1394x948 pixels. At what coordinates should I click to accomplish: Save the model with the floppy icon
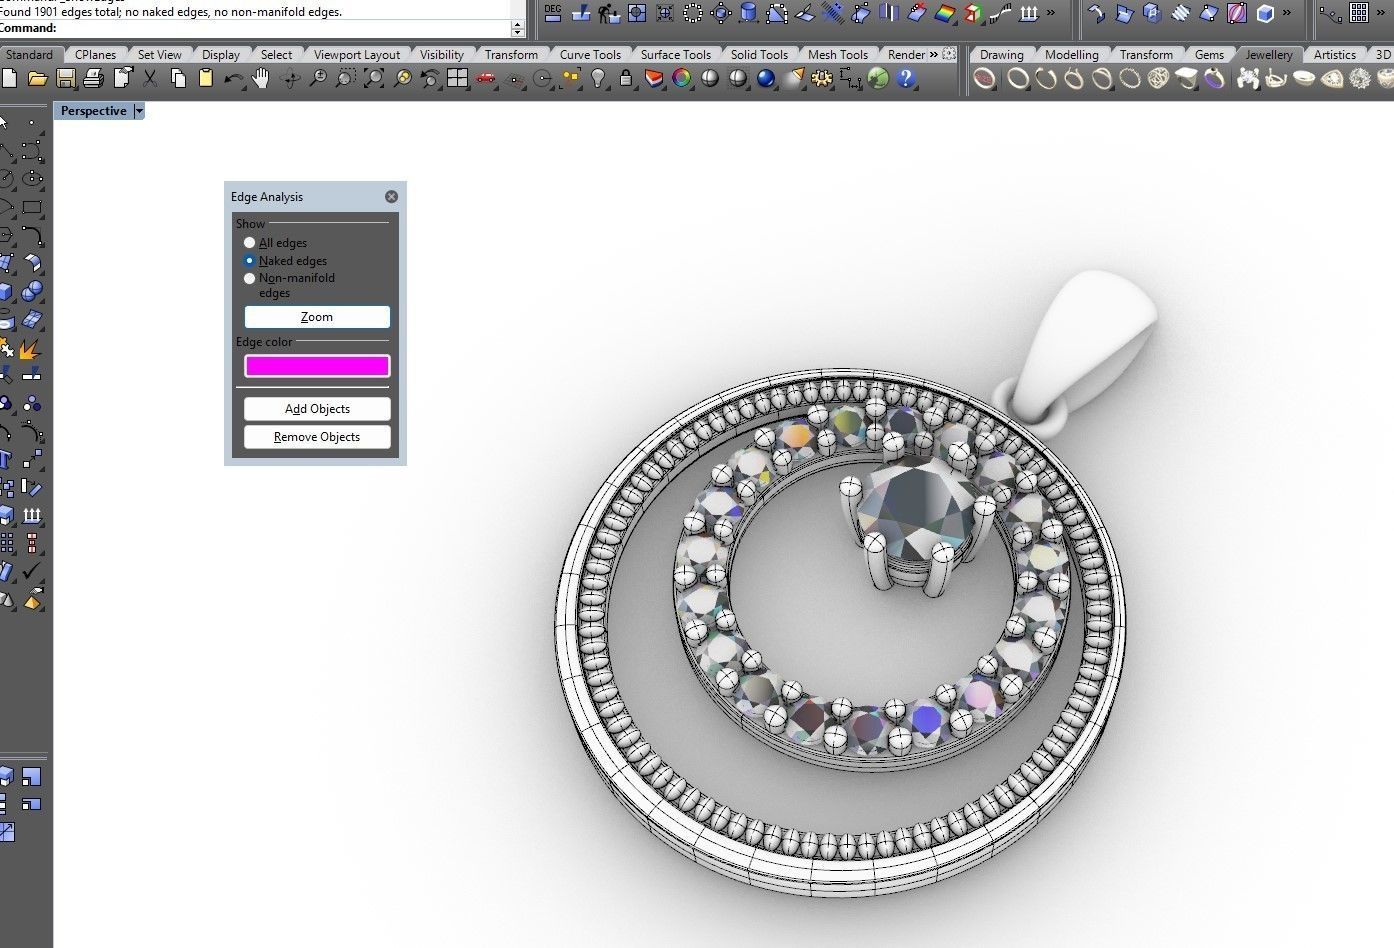click(65, 78)
